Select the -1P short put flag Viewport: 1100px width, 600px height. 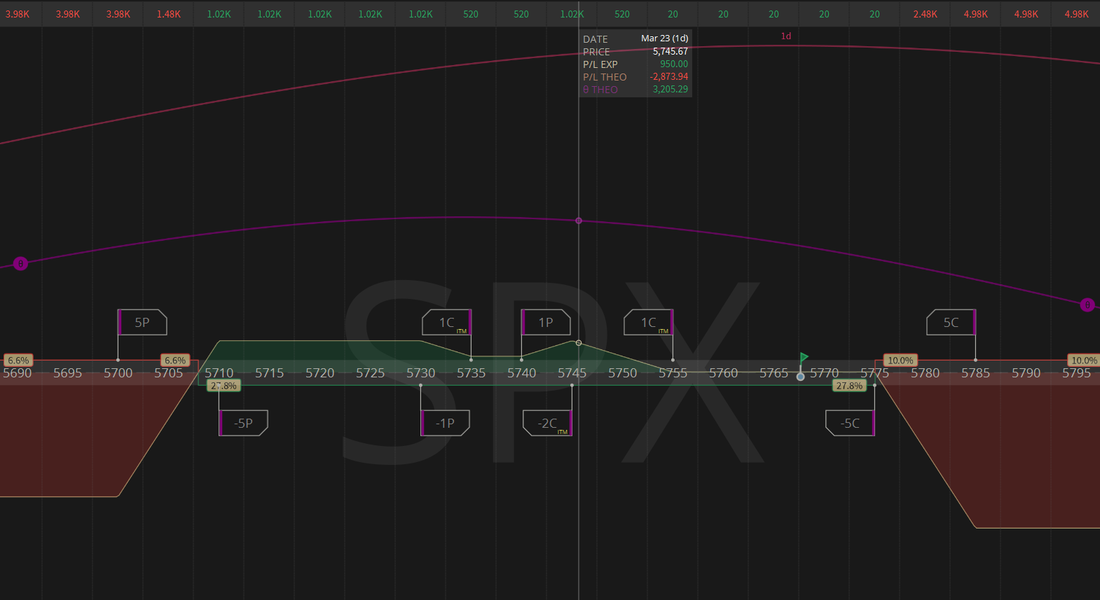coord(445,423)
